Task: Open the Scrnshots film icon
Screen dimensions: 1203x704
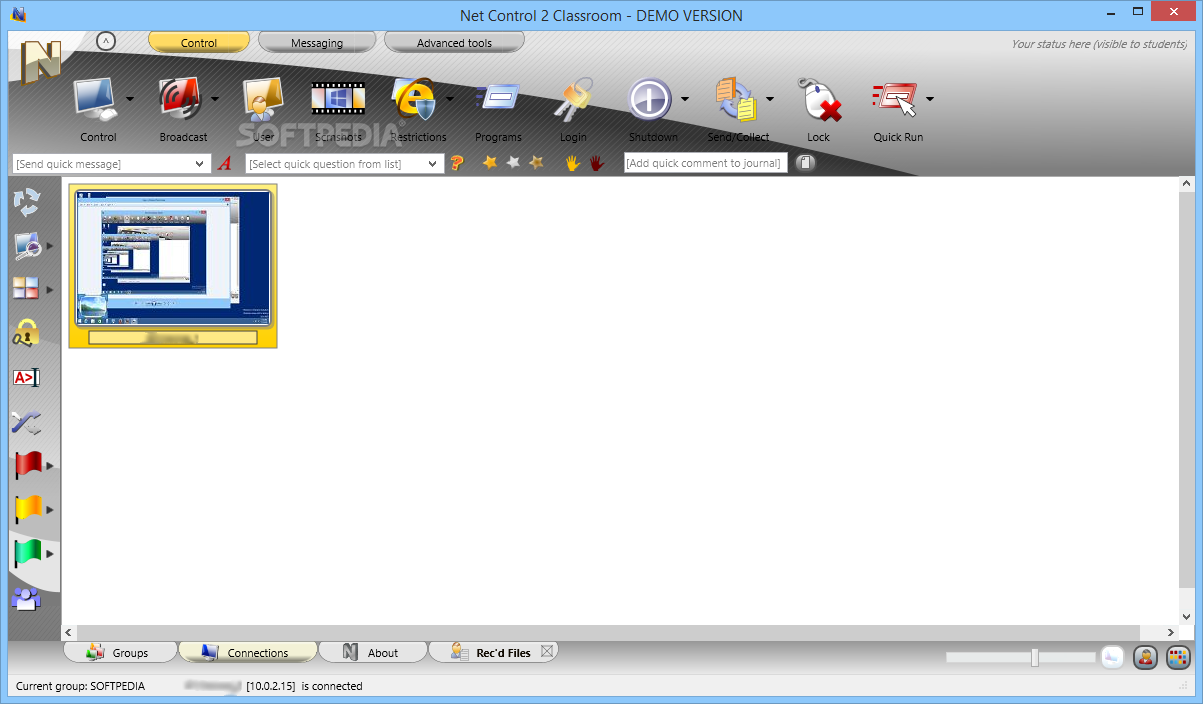Action: pos(338,99)
